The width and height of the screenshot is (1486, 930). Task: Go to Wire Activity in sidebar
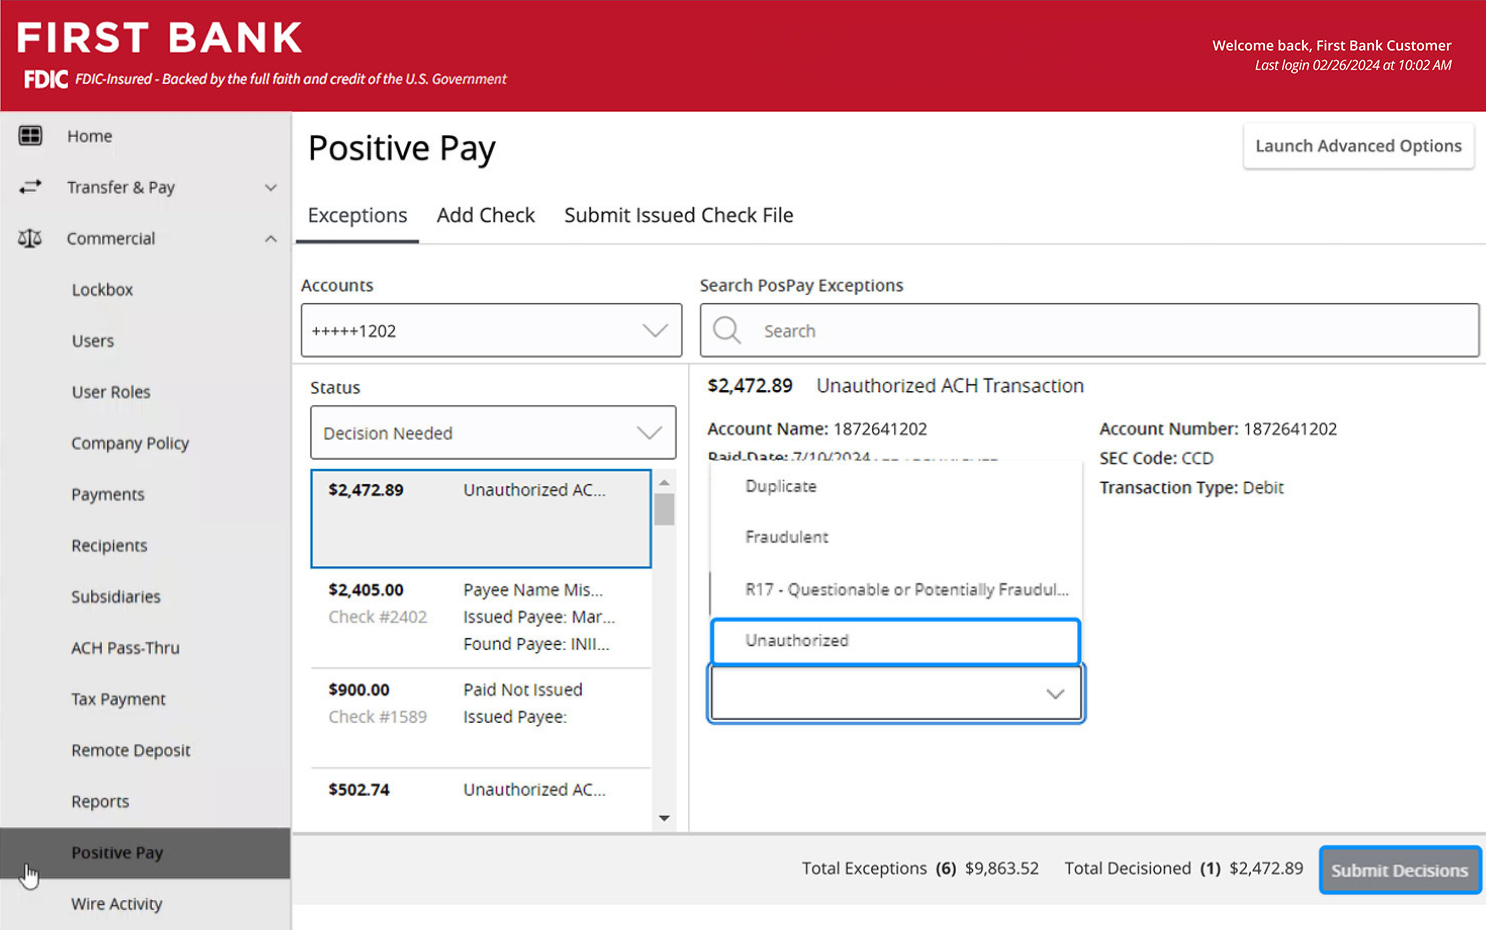117,904
